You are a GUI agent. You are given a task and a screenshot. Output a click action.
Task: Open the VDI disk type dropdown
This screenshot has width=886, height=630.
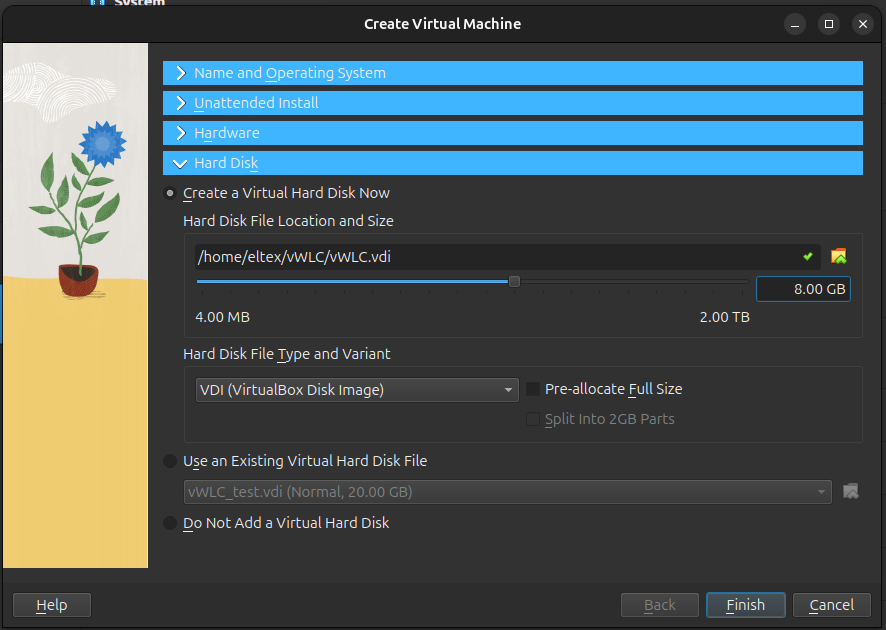357,390
